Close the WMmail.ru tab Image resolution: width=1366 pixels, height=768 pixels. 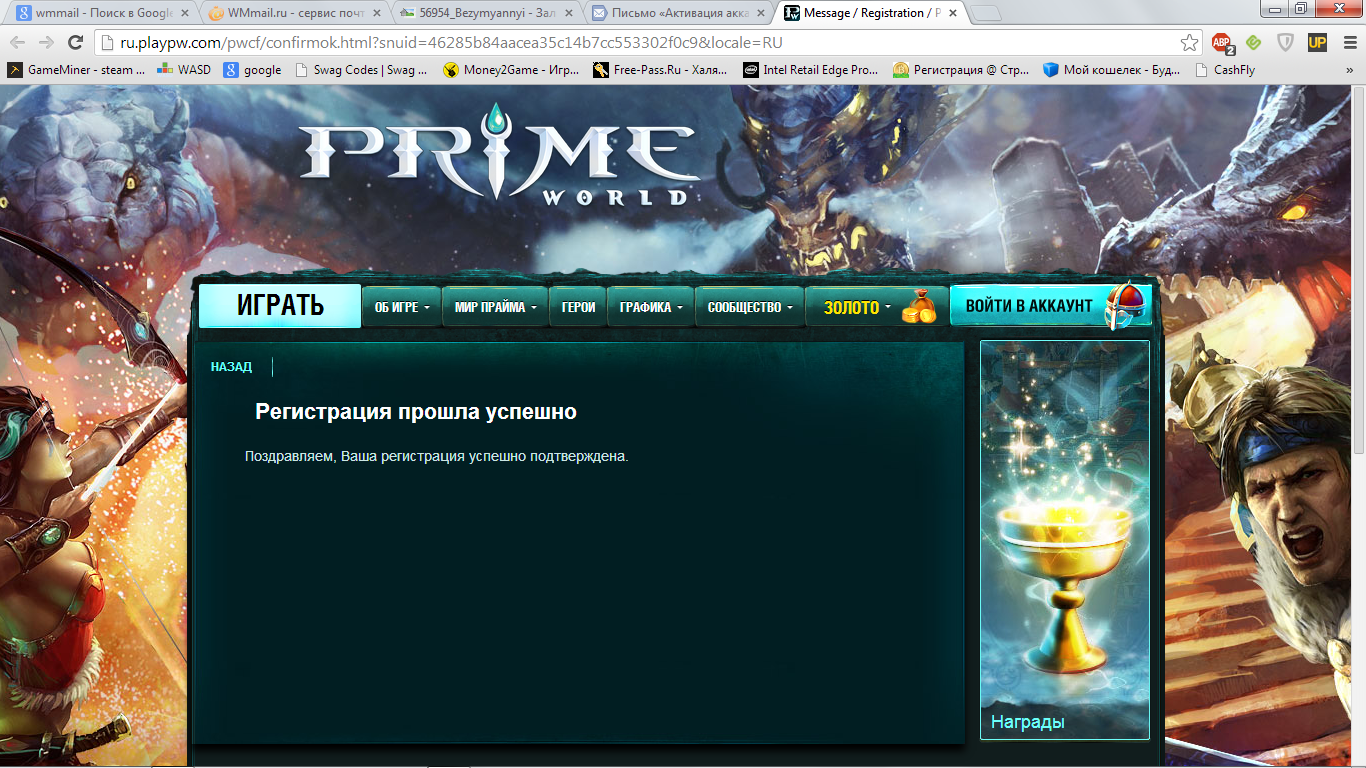[x=377, y=13]
